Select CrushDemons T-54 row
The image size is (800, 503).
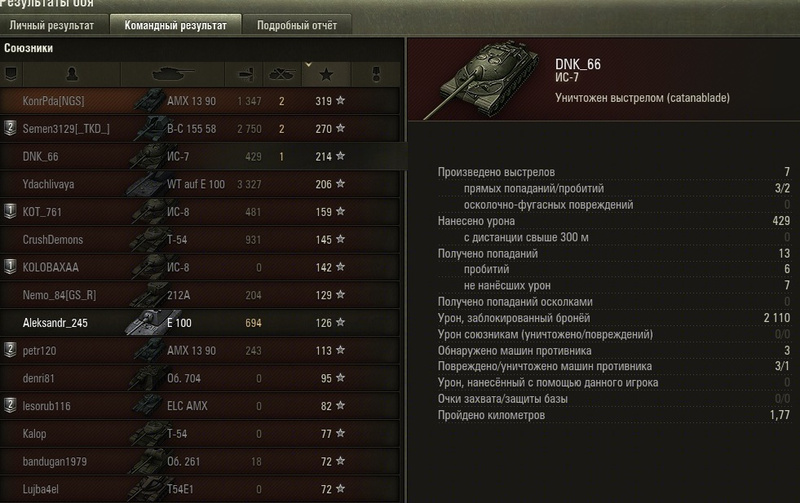tap(200, 240)
